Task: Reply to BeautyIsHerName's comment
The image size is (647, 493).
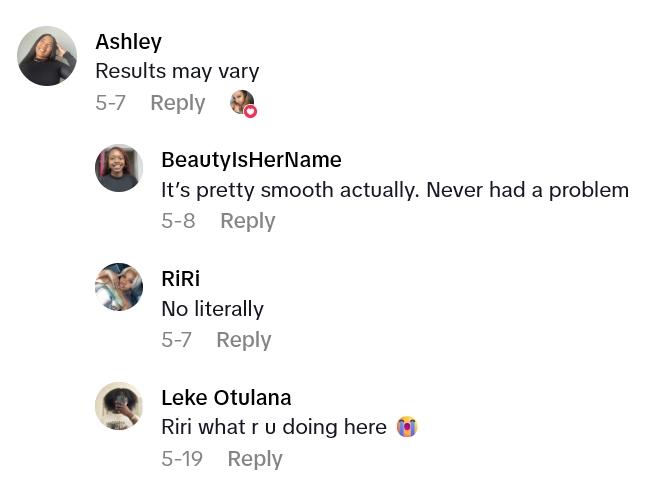Action: (247, 221)
